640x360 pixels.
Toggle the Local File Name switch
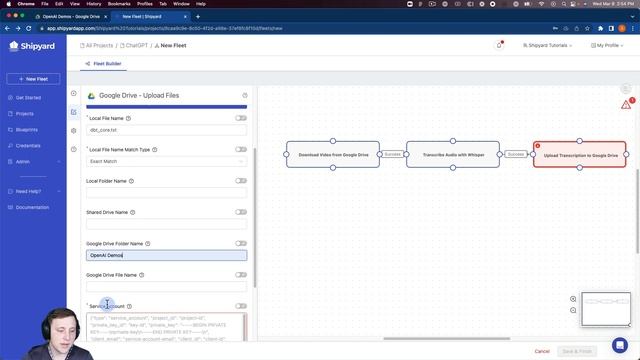point(241,118)
